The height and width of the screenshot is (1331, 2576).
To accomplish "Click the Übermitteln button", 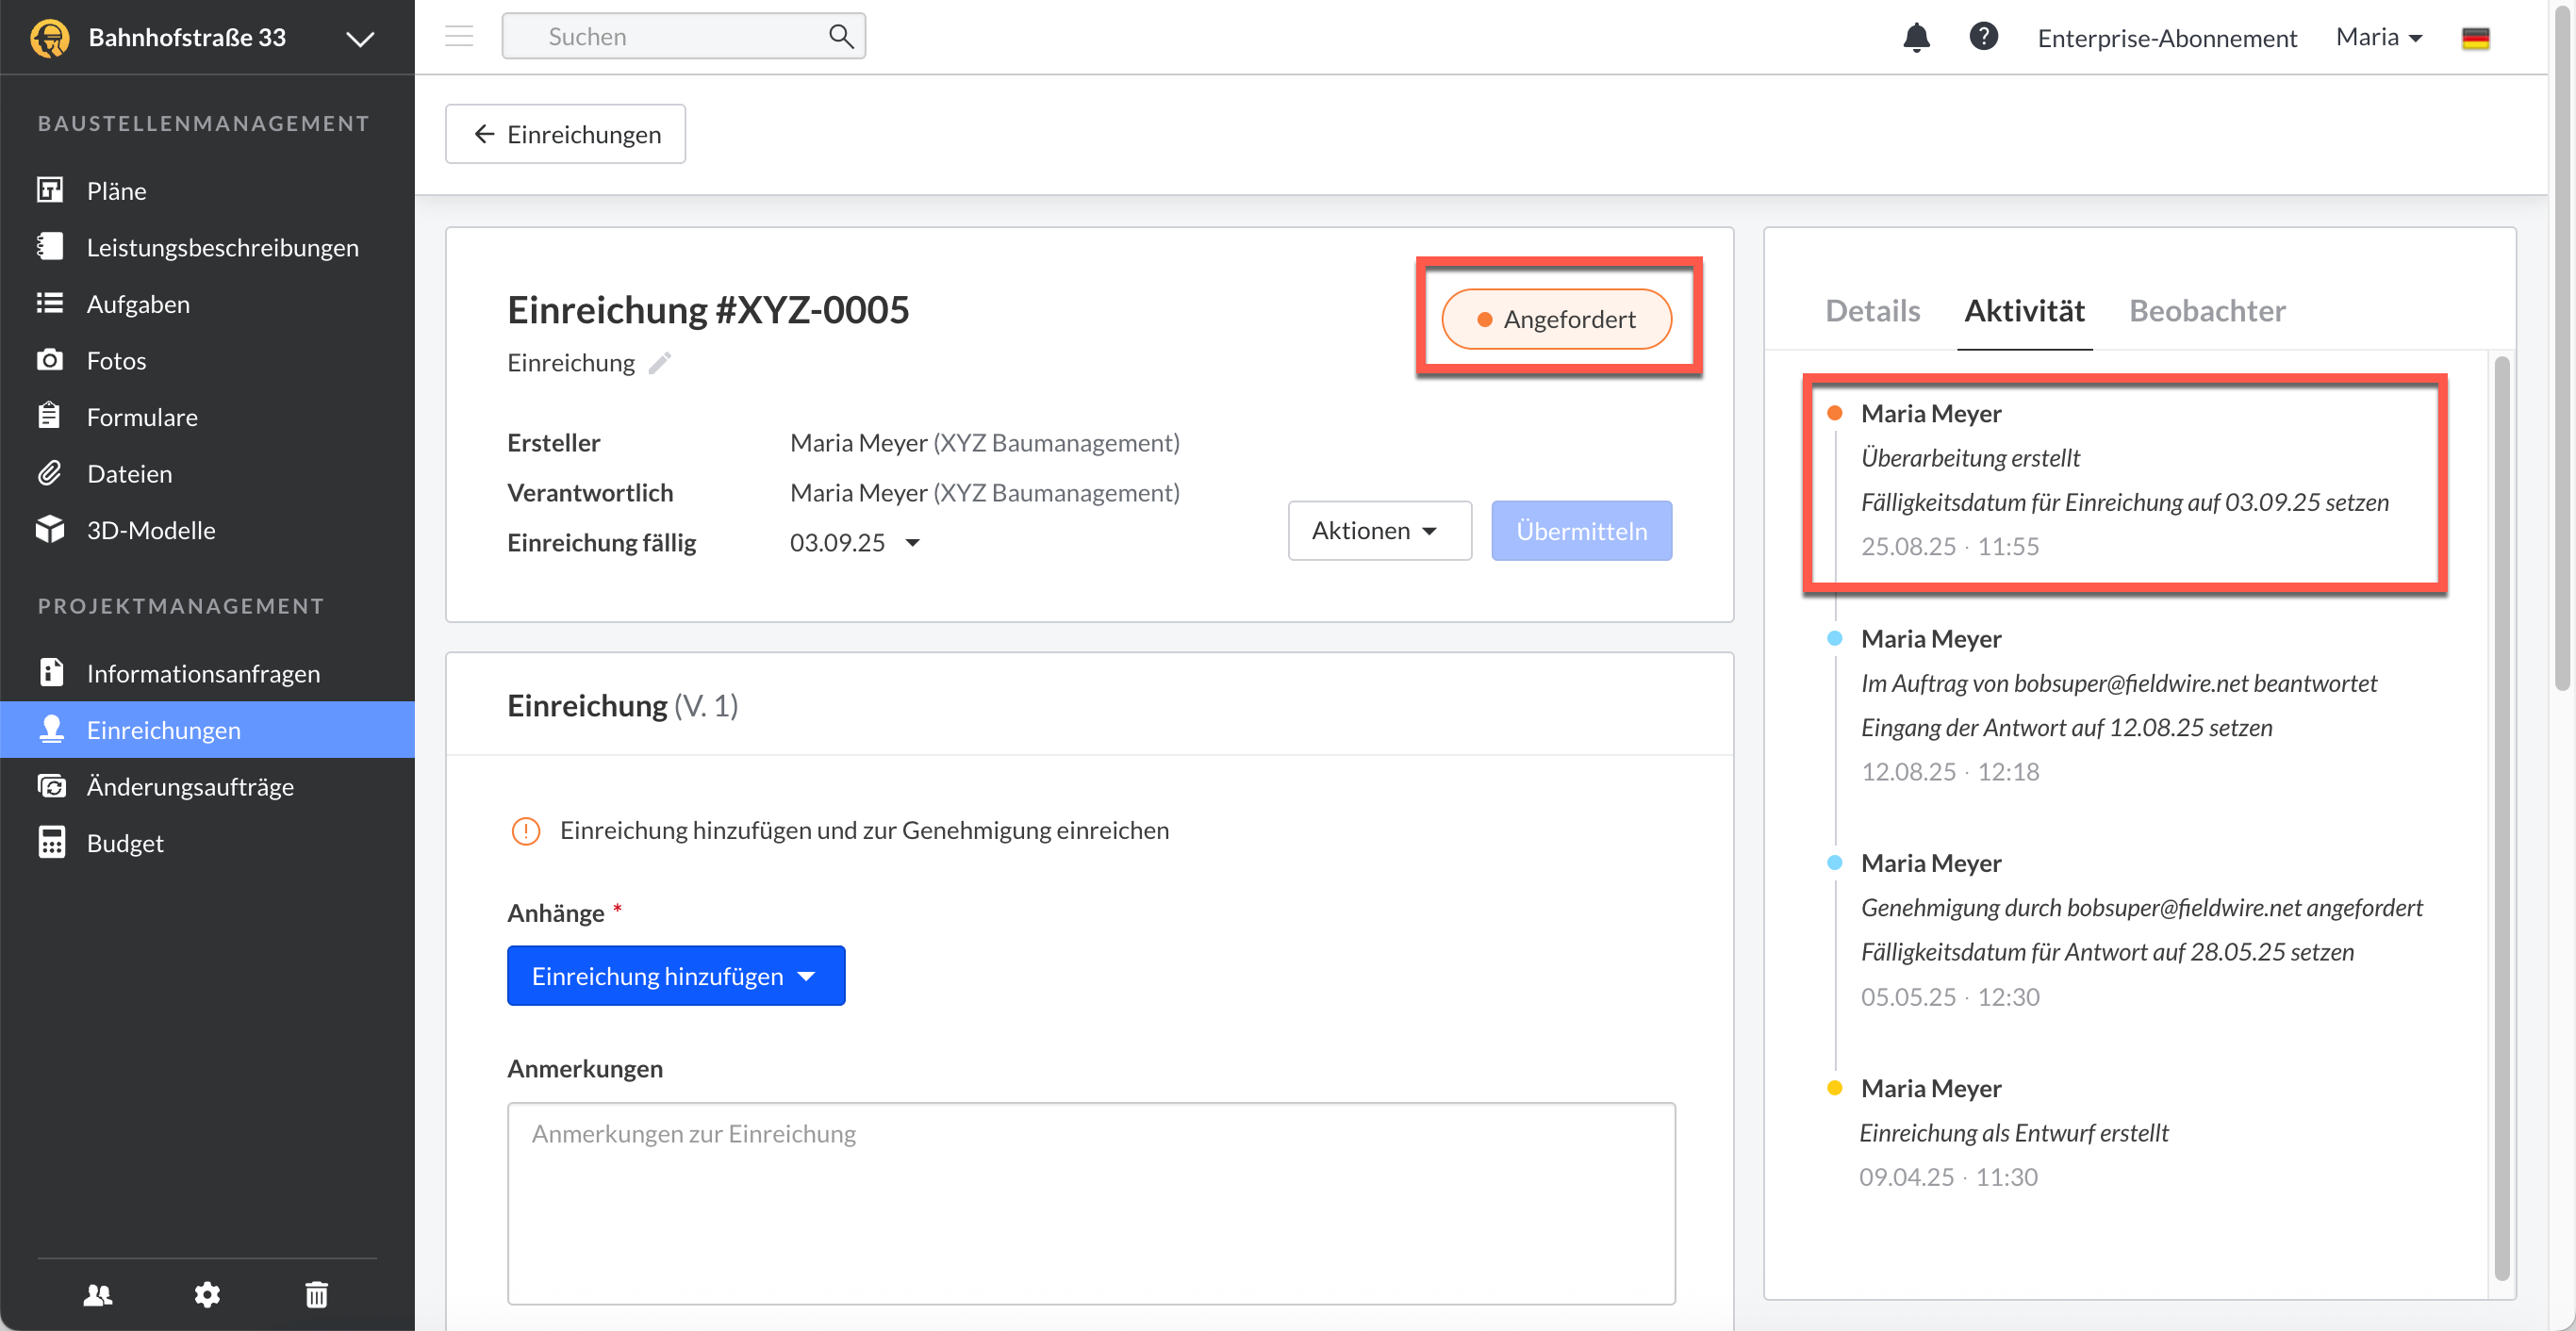I will pyautogui.click(x=1580, y=531).
